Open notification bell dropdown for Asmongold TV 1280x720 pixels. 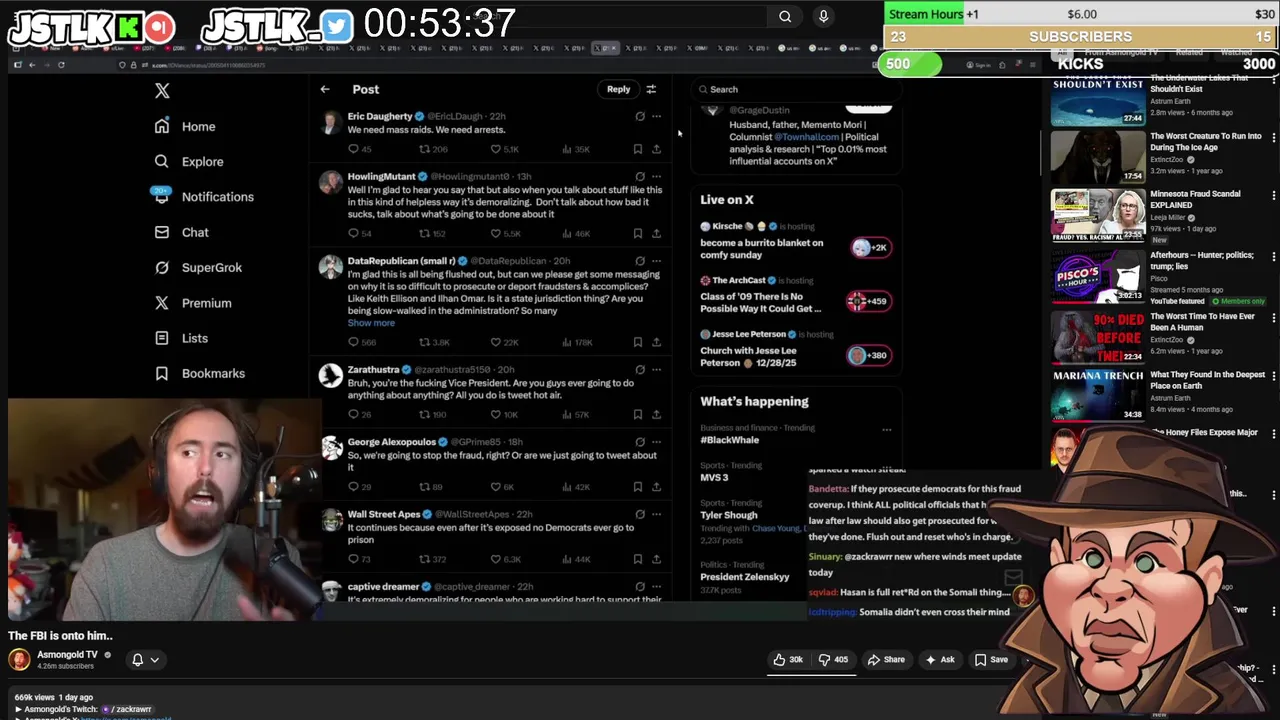pyautogui.click(x=145, y=660)
